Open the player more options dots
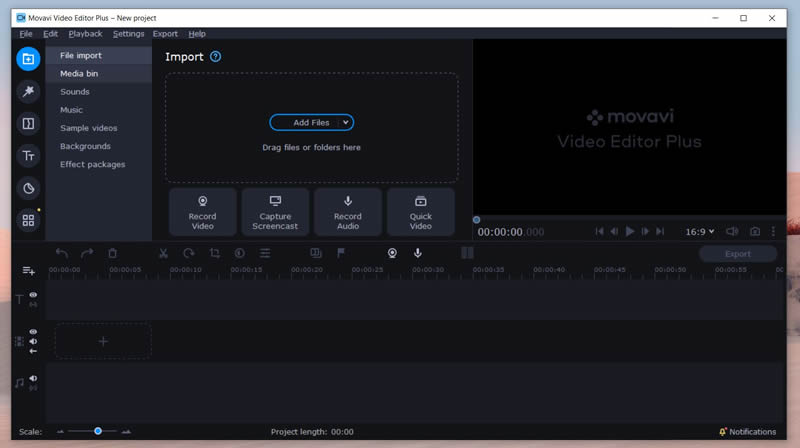This screenshot has width=800, height=448. [x=773, y=232]
